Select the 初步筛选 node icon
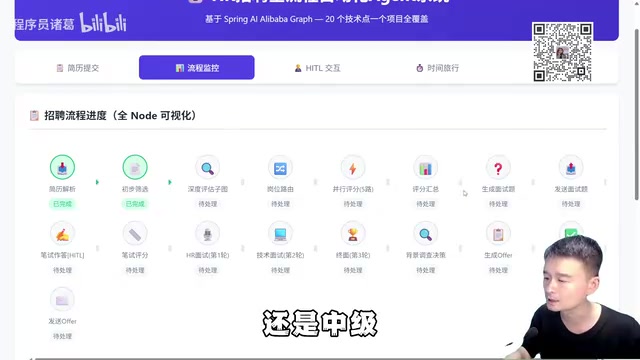Image resolution: width=640 pixels, height=360 pixels. pyautogui.click(x=135, y=167)
